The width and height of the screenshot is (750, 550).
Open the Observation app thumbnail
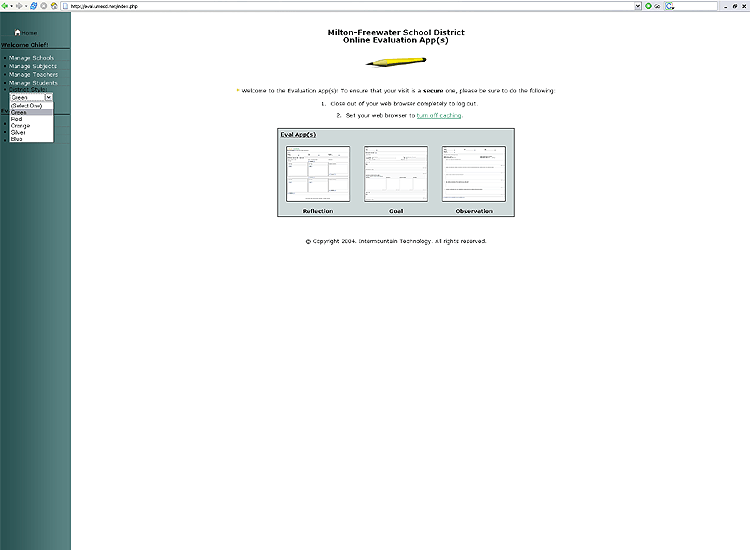click(x=474, y=174)
